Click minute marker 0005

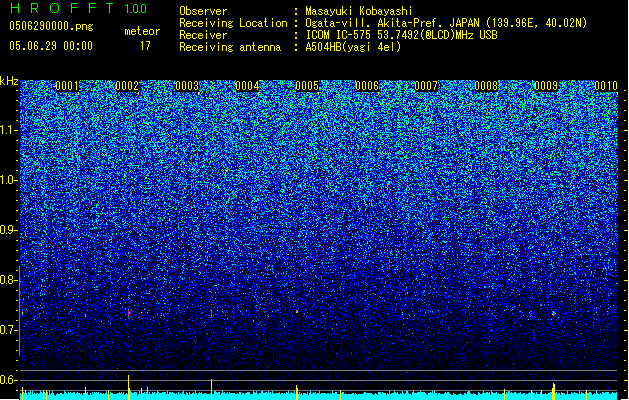click(x=307, y=86)
